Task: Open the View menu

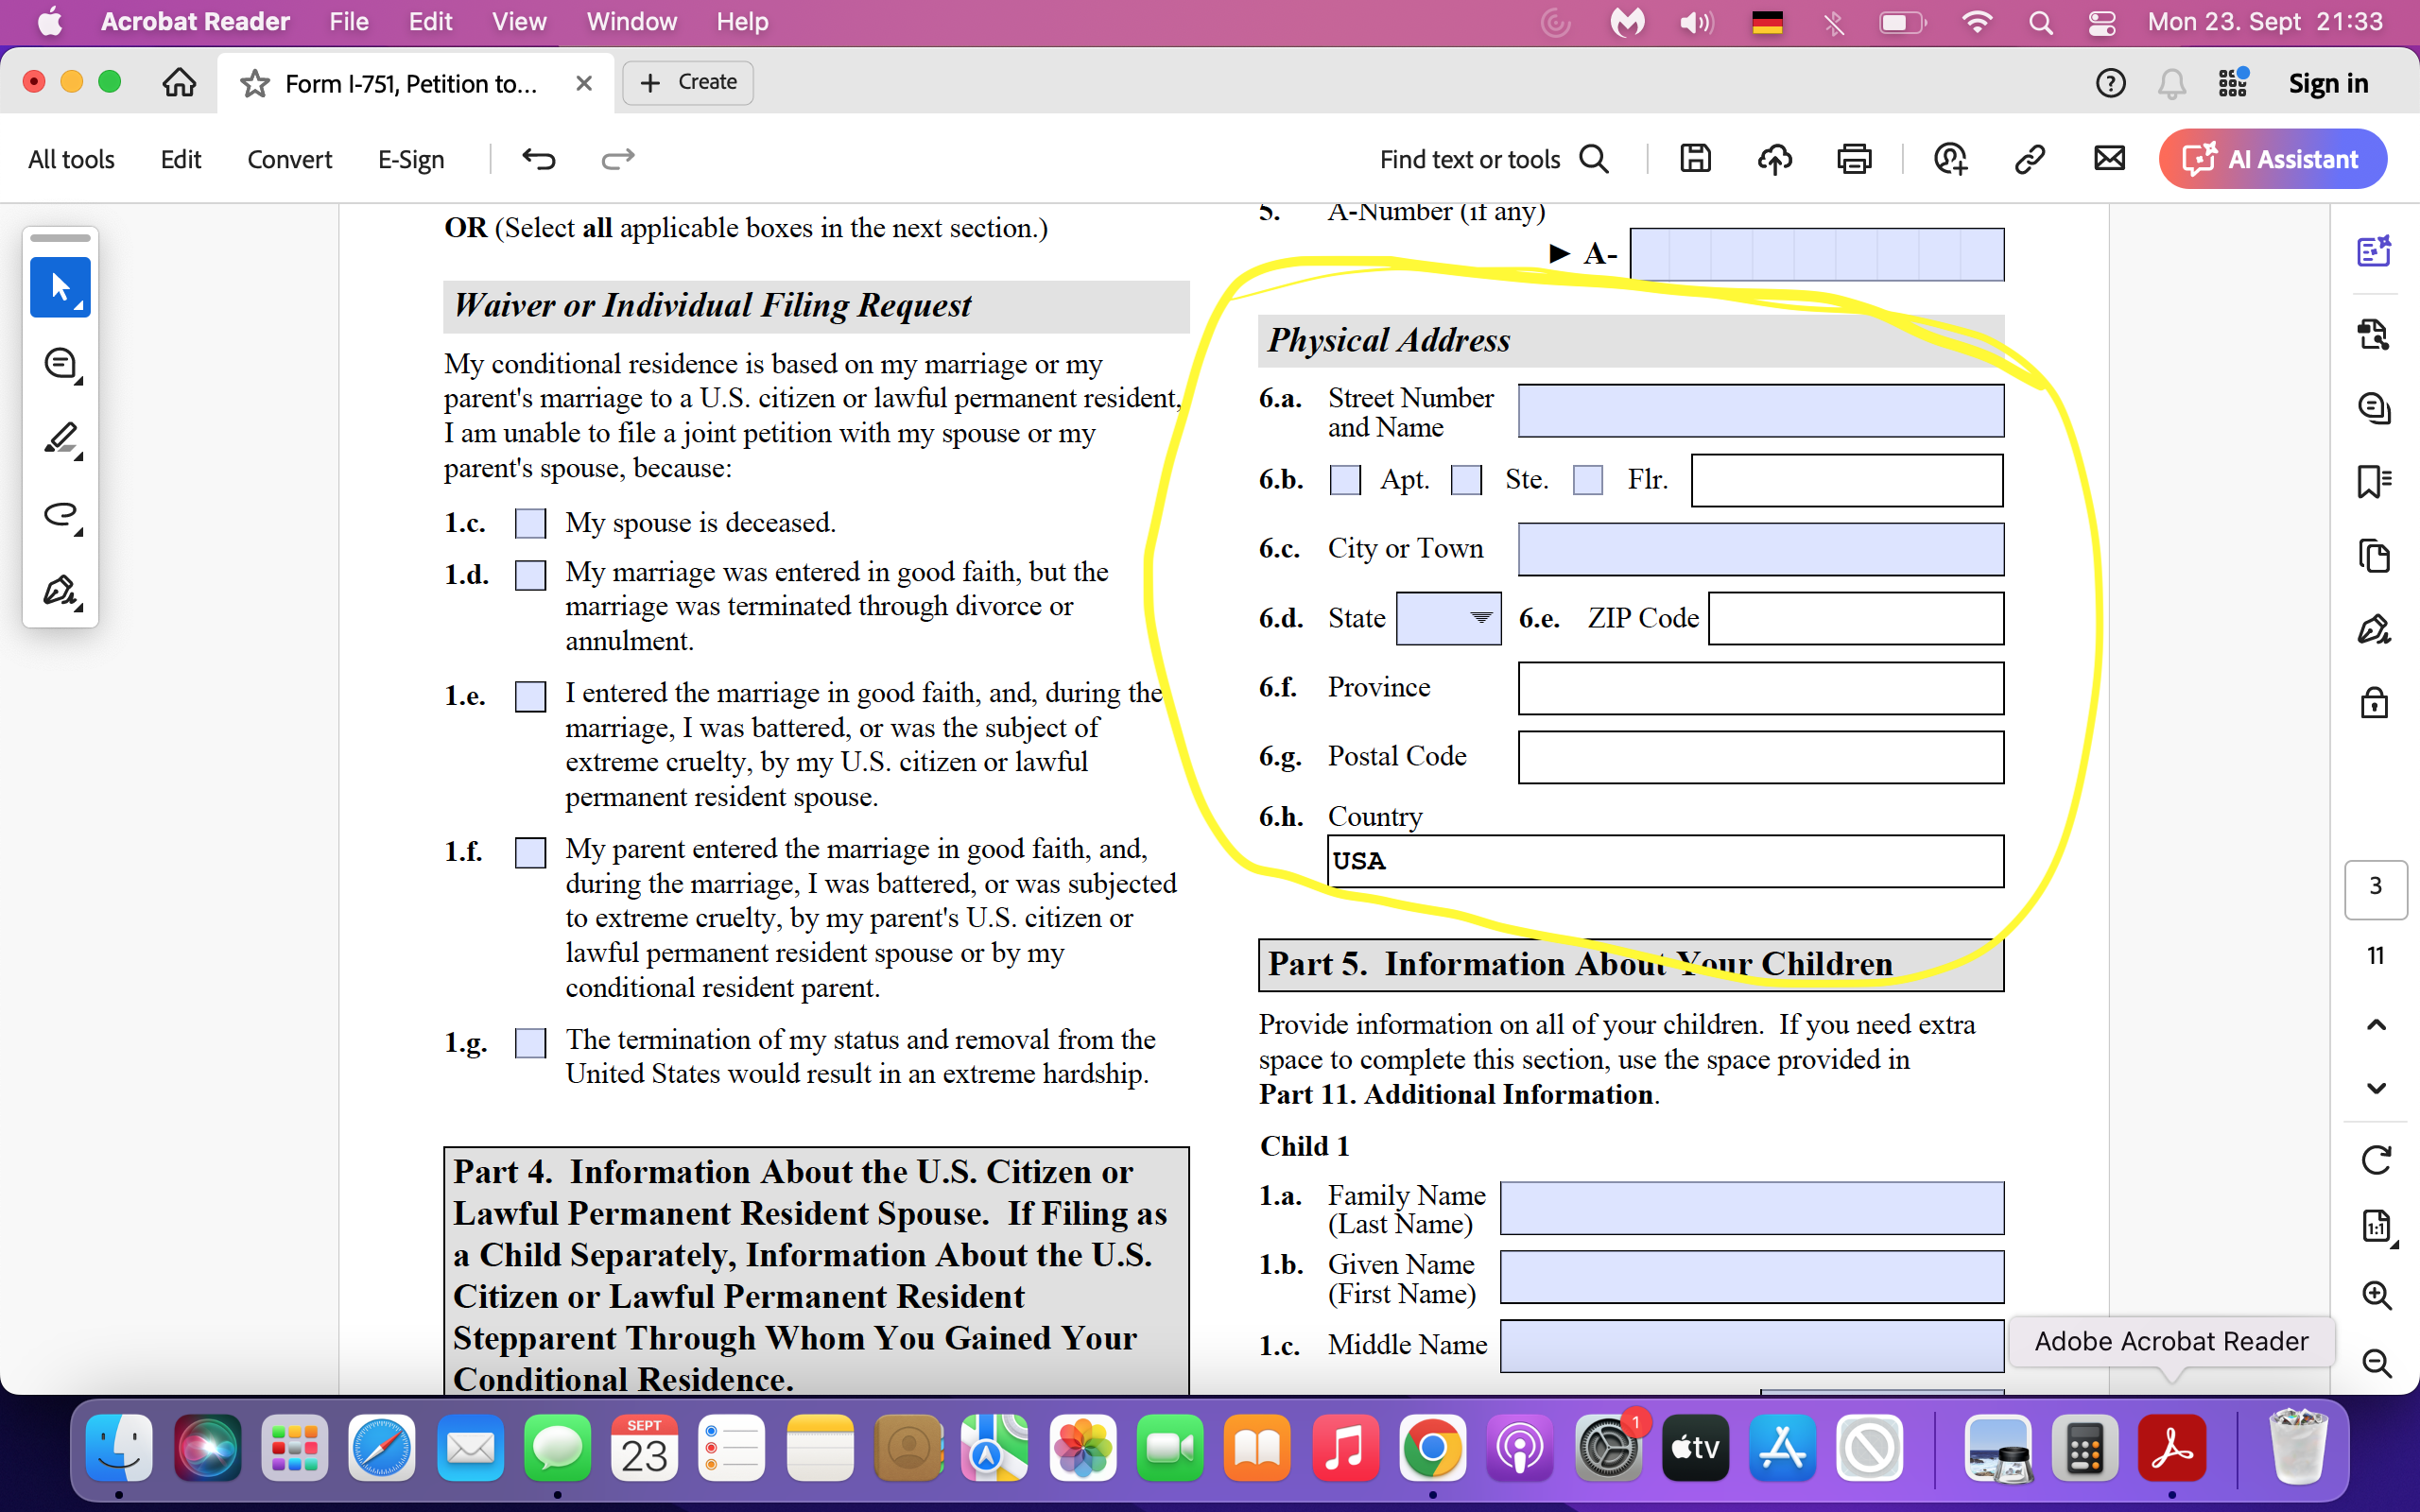Action: click(519, 22)
